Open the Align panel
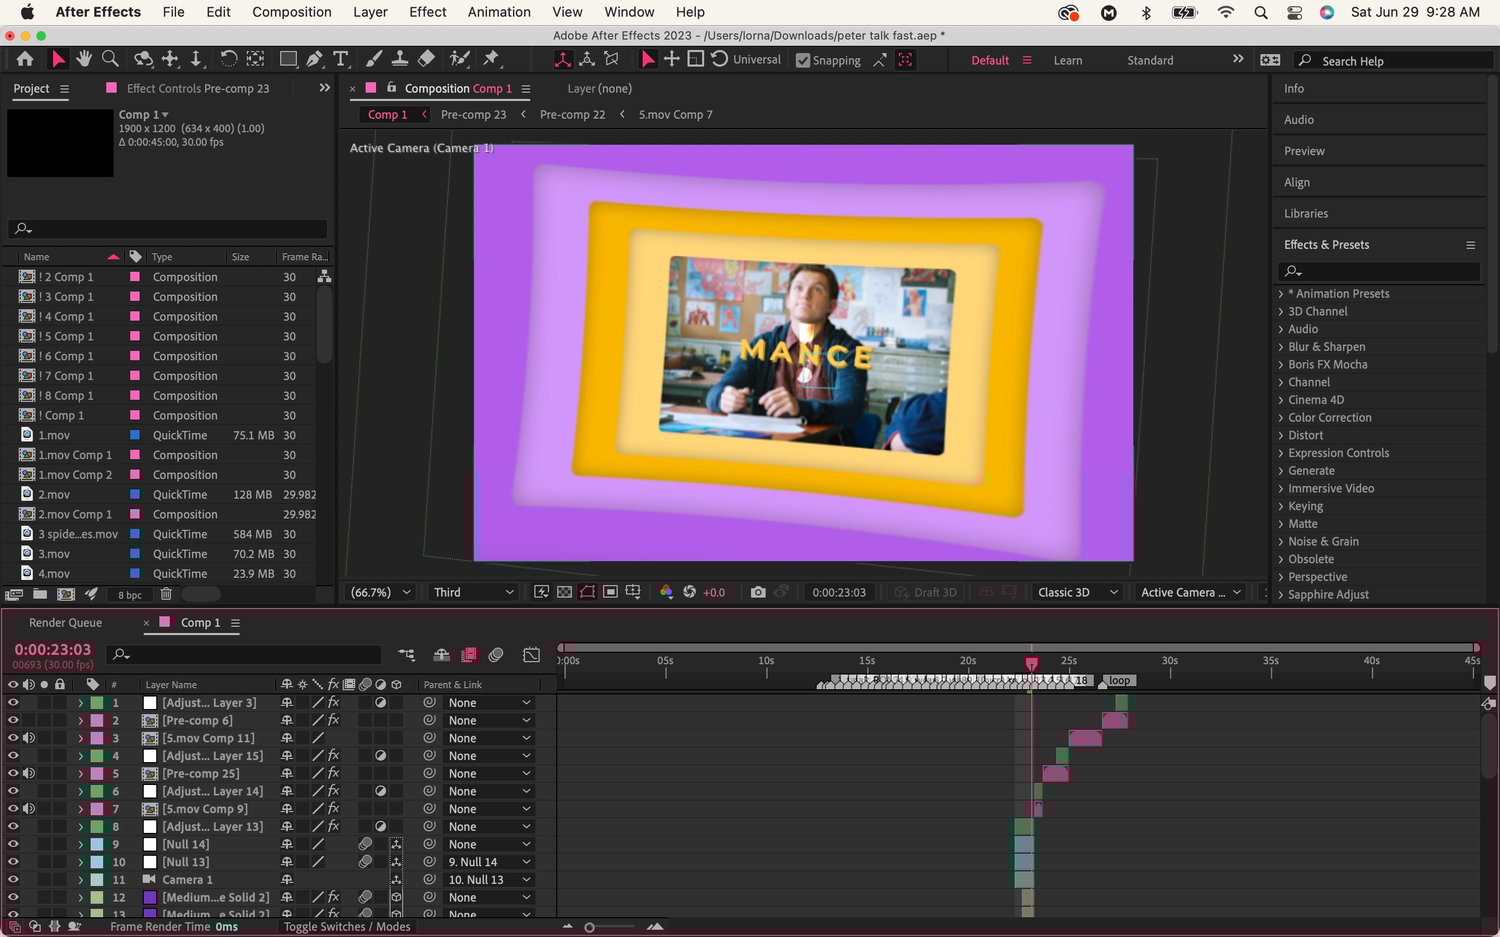 point(1297,182)
